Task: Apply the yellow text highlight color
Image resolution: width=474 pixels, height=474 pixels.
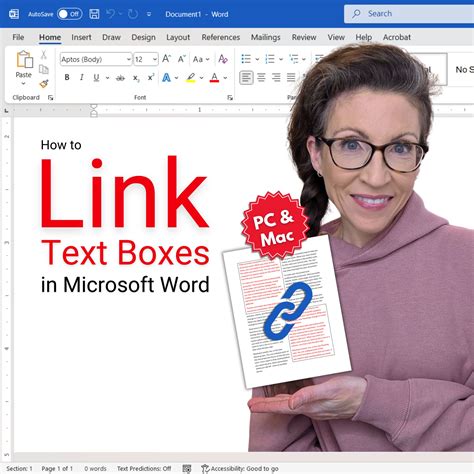Action: pyautogui.click(x=191, y=78)
